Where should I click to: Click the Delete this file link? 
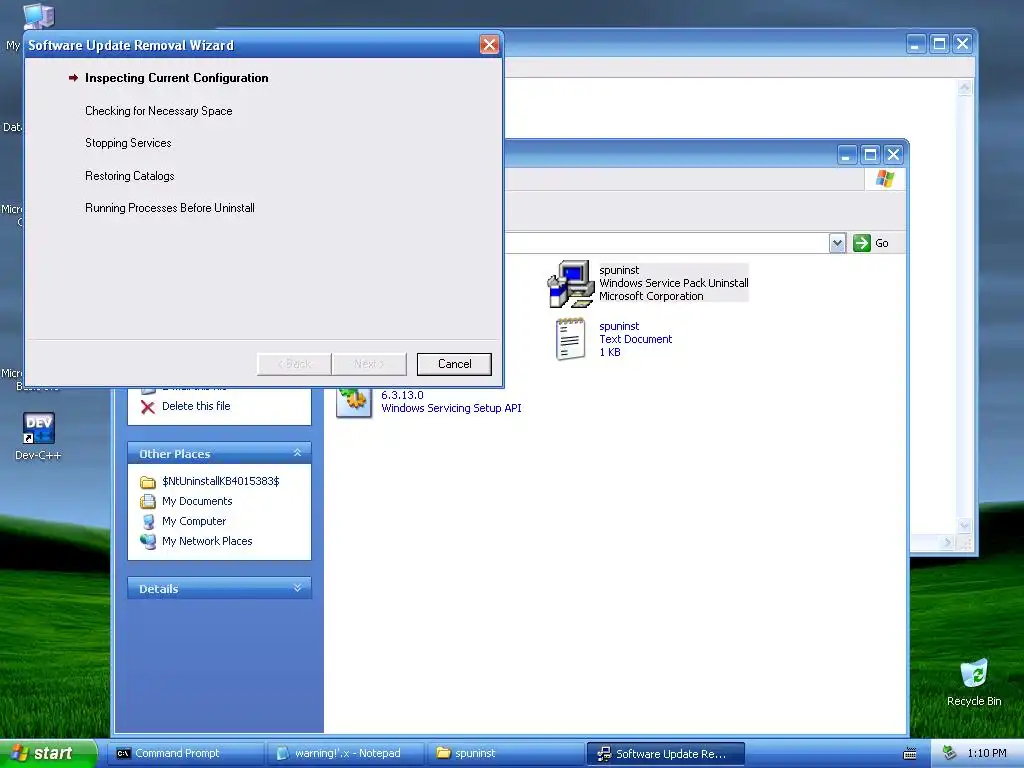click(x=196, y=406)
